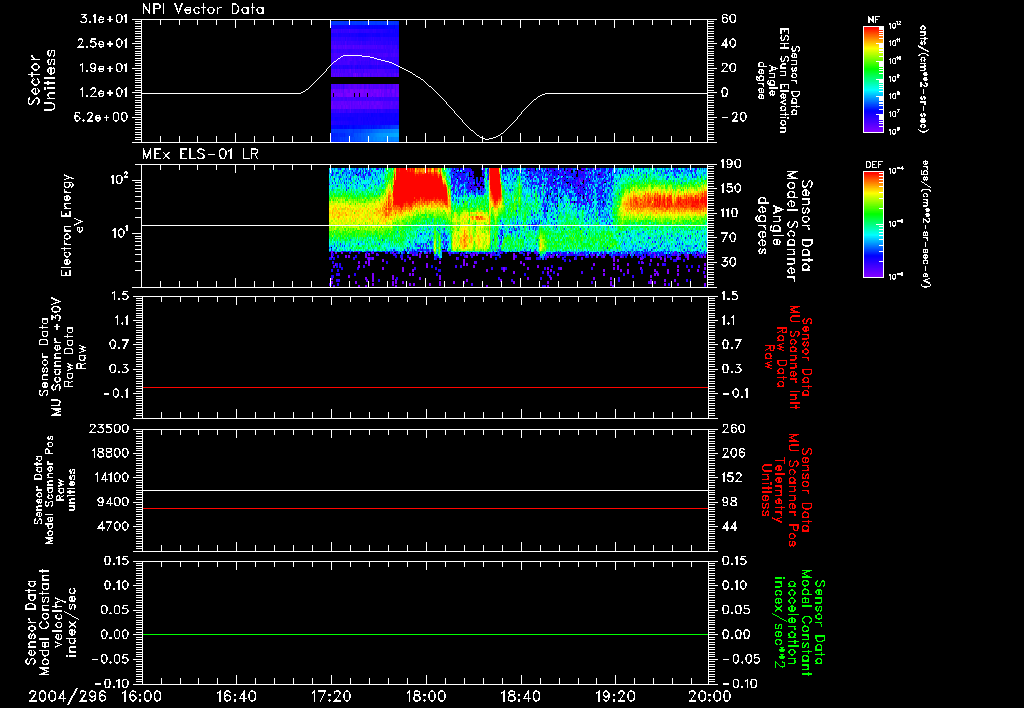The width and height of the screenshot is (1024, 708).
Task: Click the NF color scale bar
Action: (873, 78)
